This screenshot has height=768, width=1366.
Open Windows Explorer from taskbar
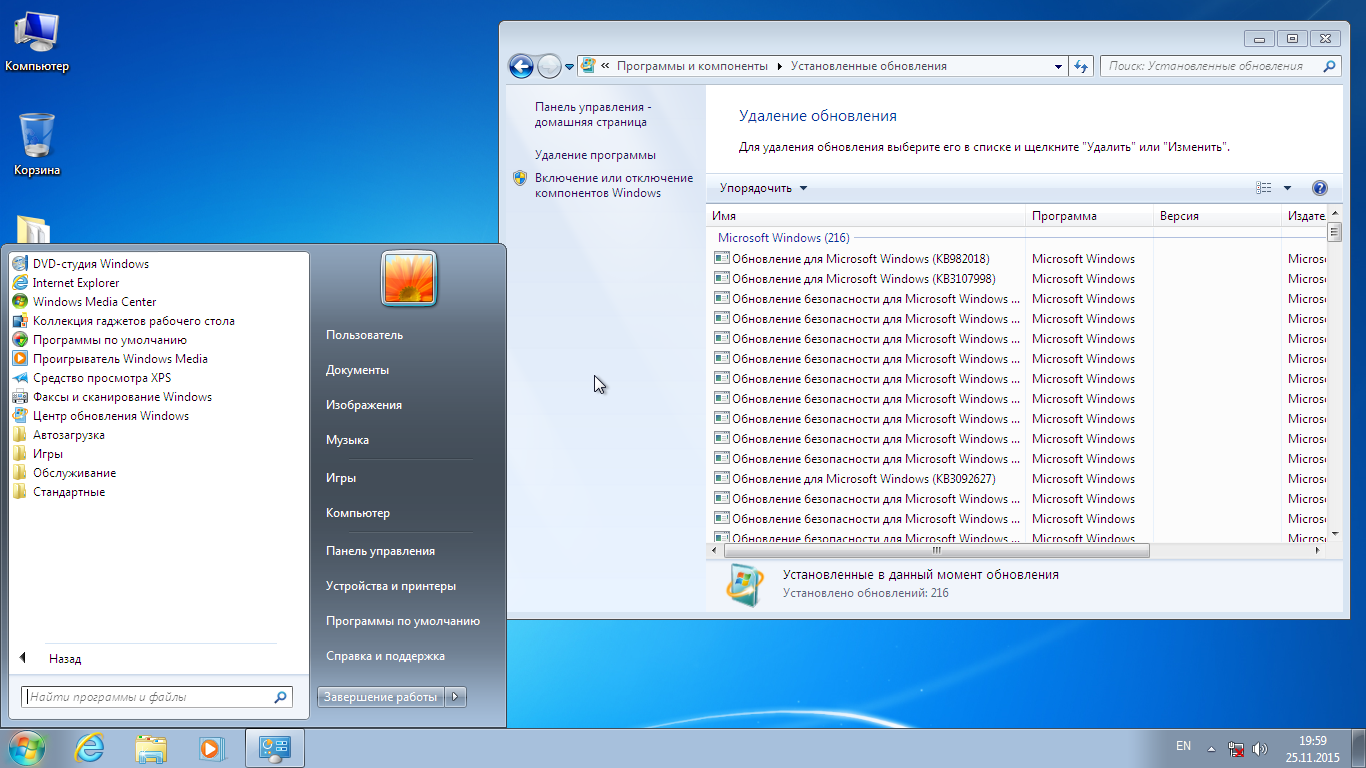pos(151,748)
